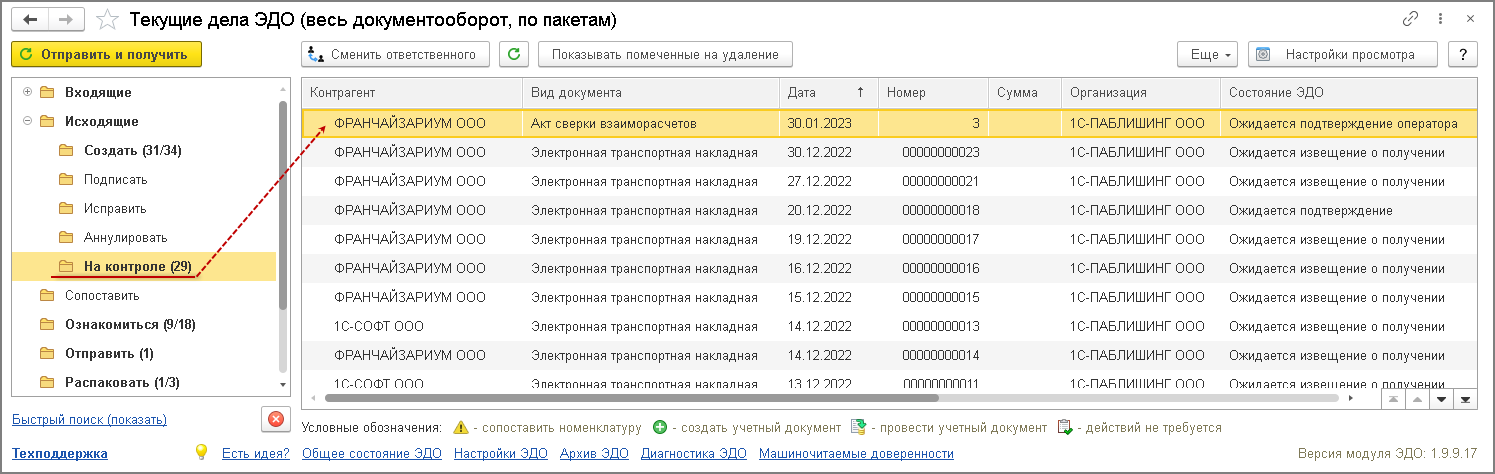Open the Еще dropdown menu
This screenshot has width=1495, height=474.
click(1209, 54)
